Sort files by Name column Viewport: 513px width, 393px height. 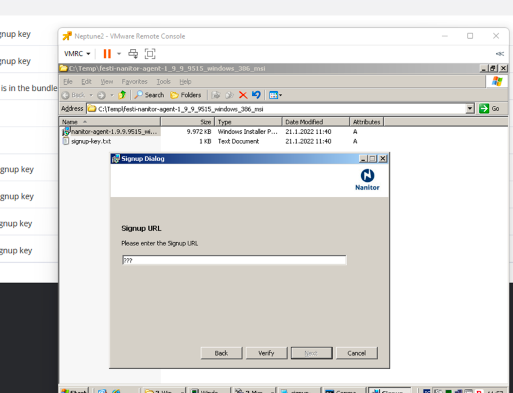[110, 122]
